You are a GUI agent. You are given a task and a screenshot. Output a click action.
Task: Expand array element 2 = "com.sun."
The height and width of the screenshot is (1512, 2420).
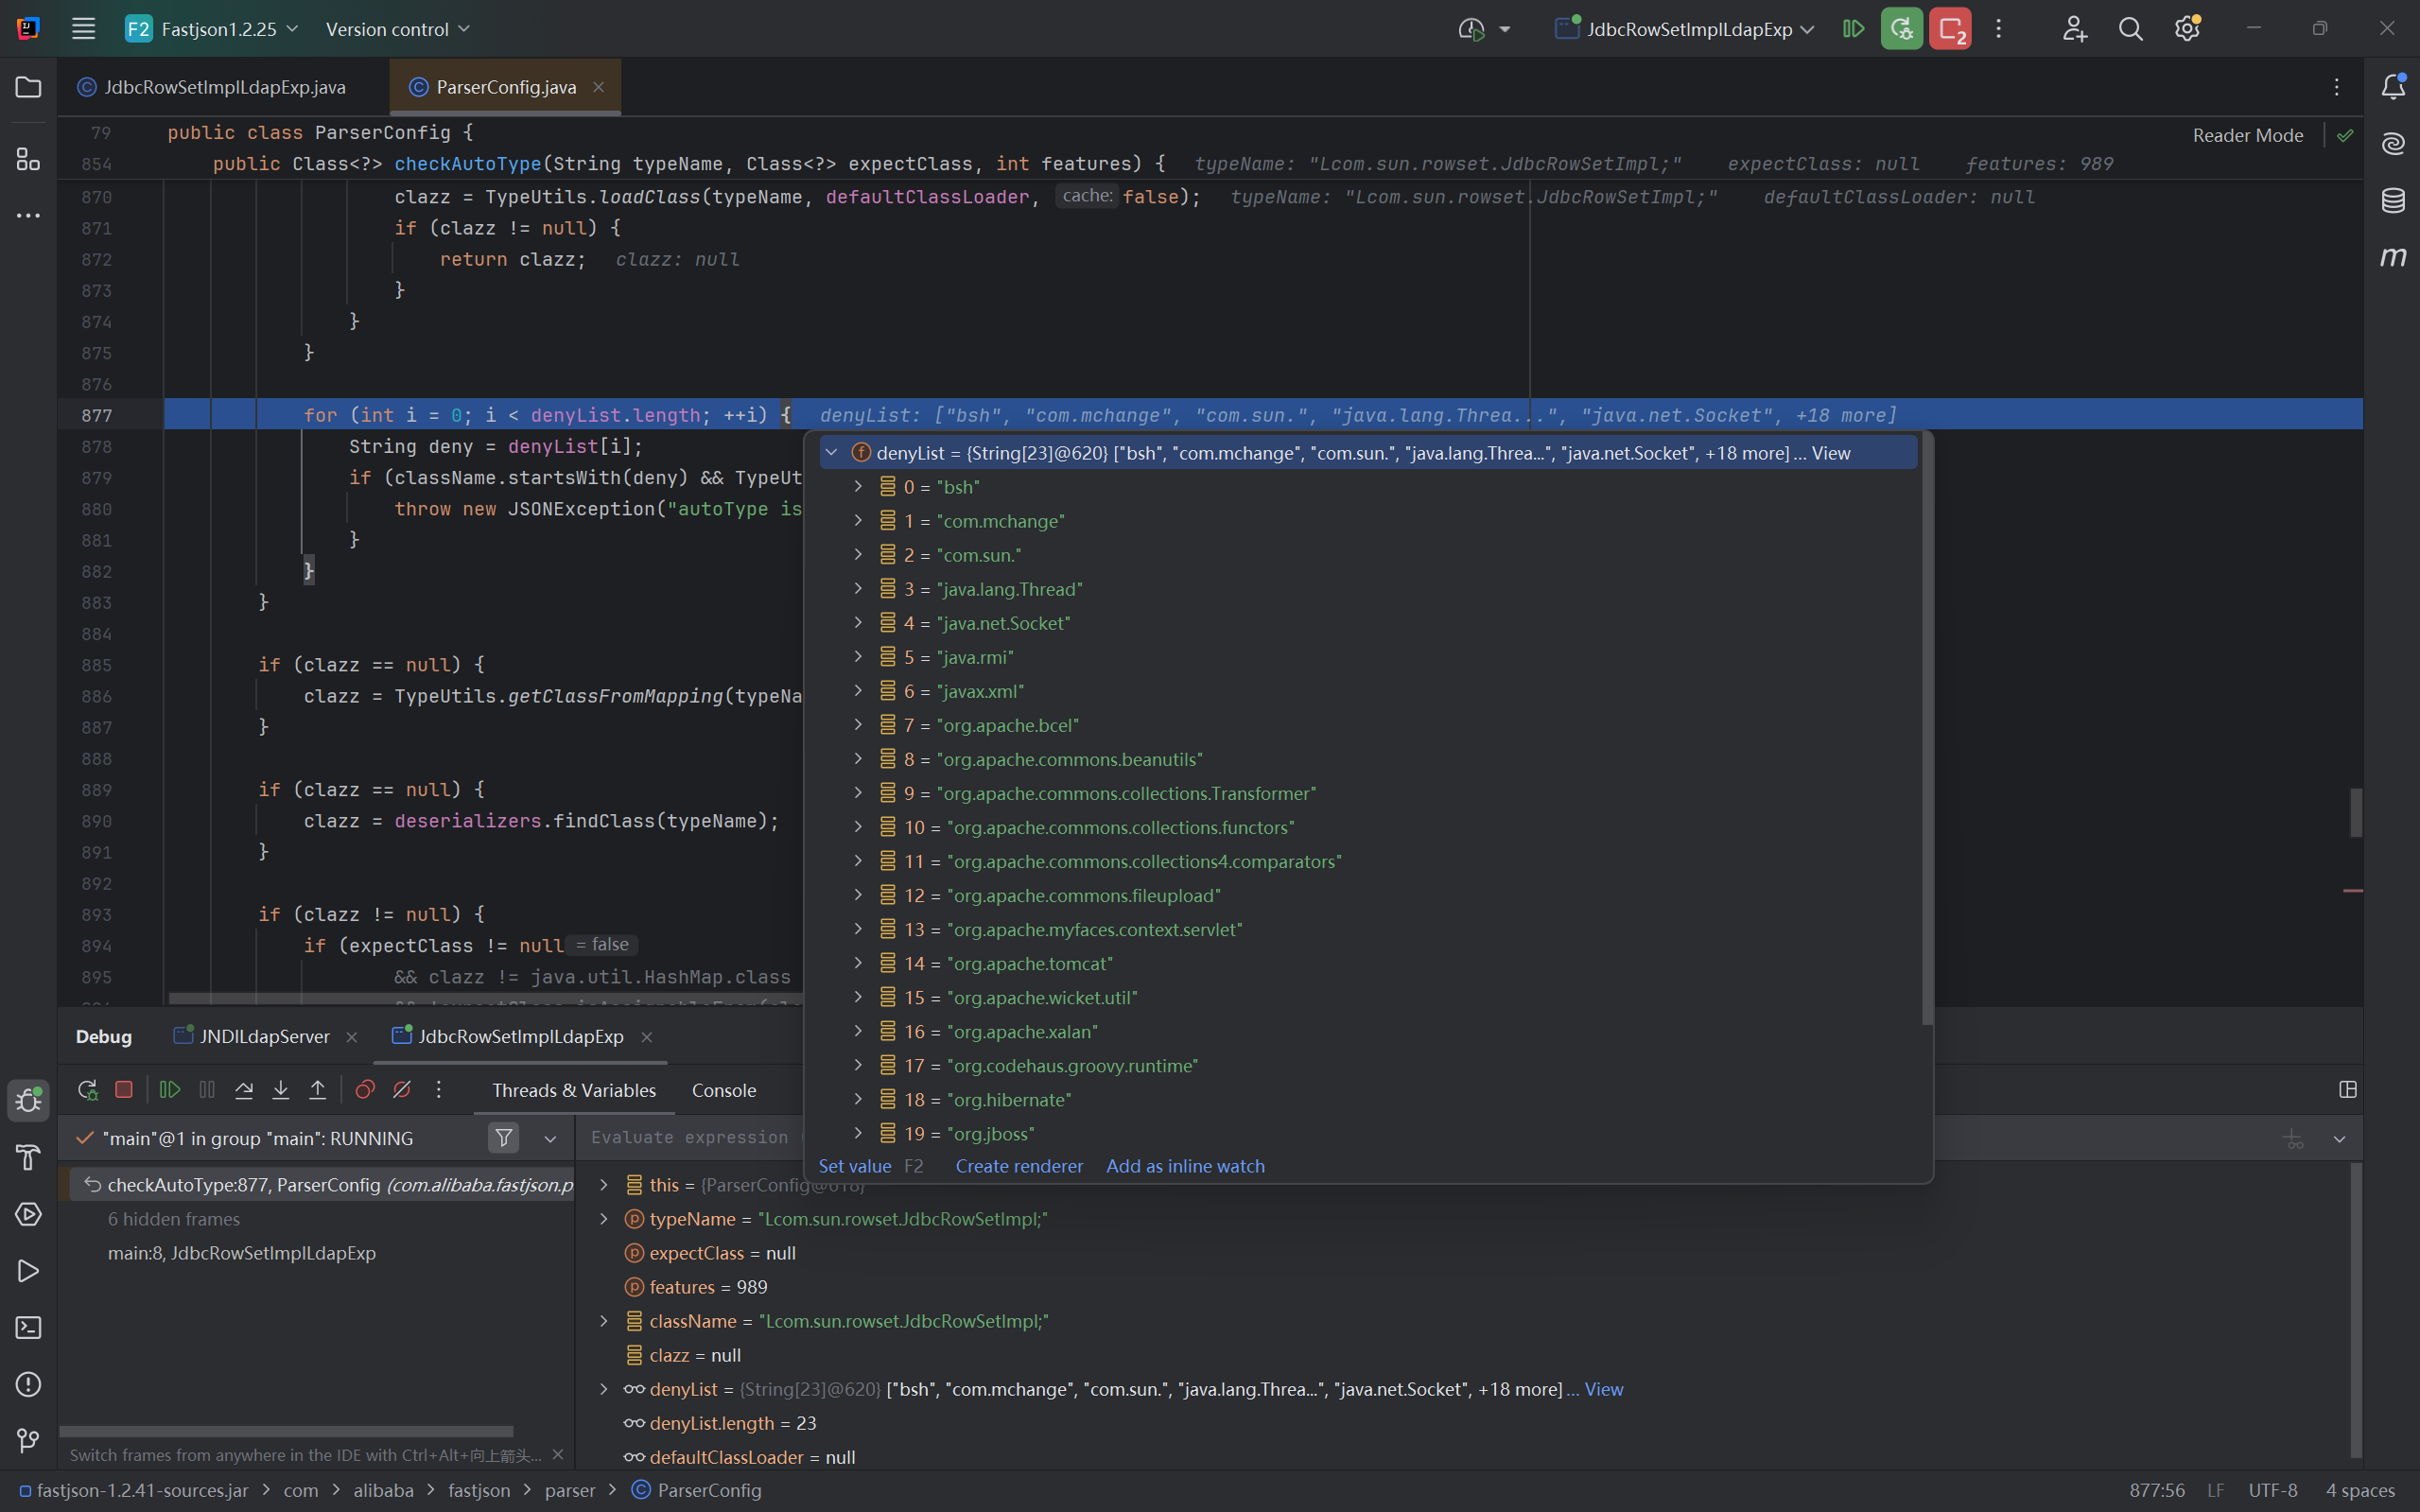pyautogui.click(x=858, y=555)
